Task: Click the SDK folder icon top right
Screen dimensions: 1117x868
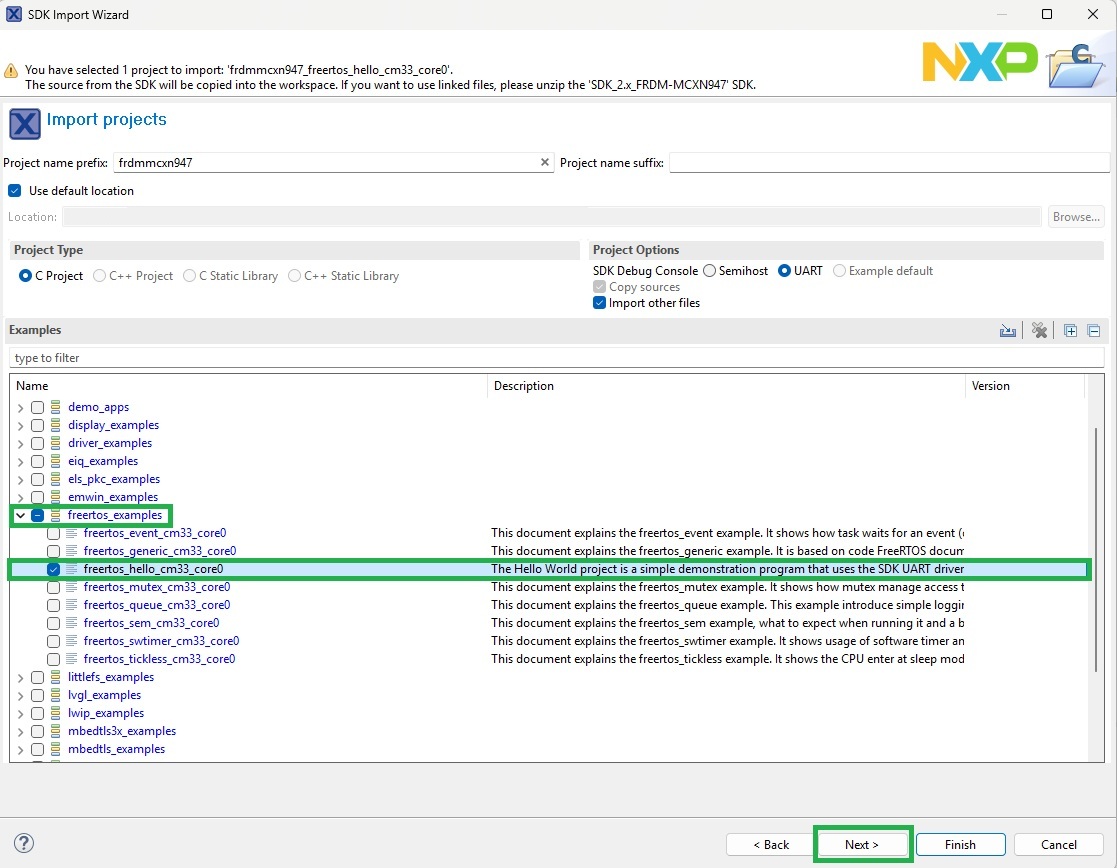Action: click(1075, 64)
